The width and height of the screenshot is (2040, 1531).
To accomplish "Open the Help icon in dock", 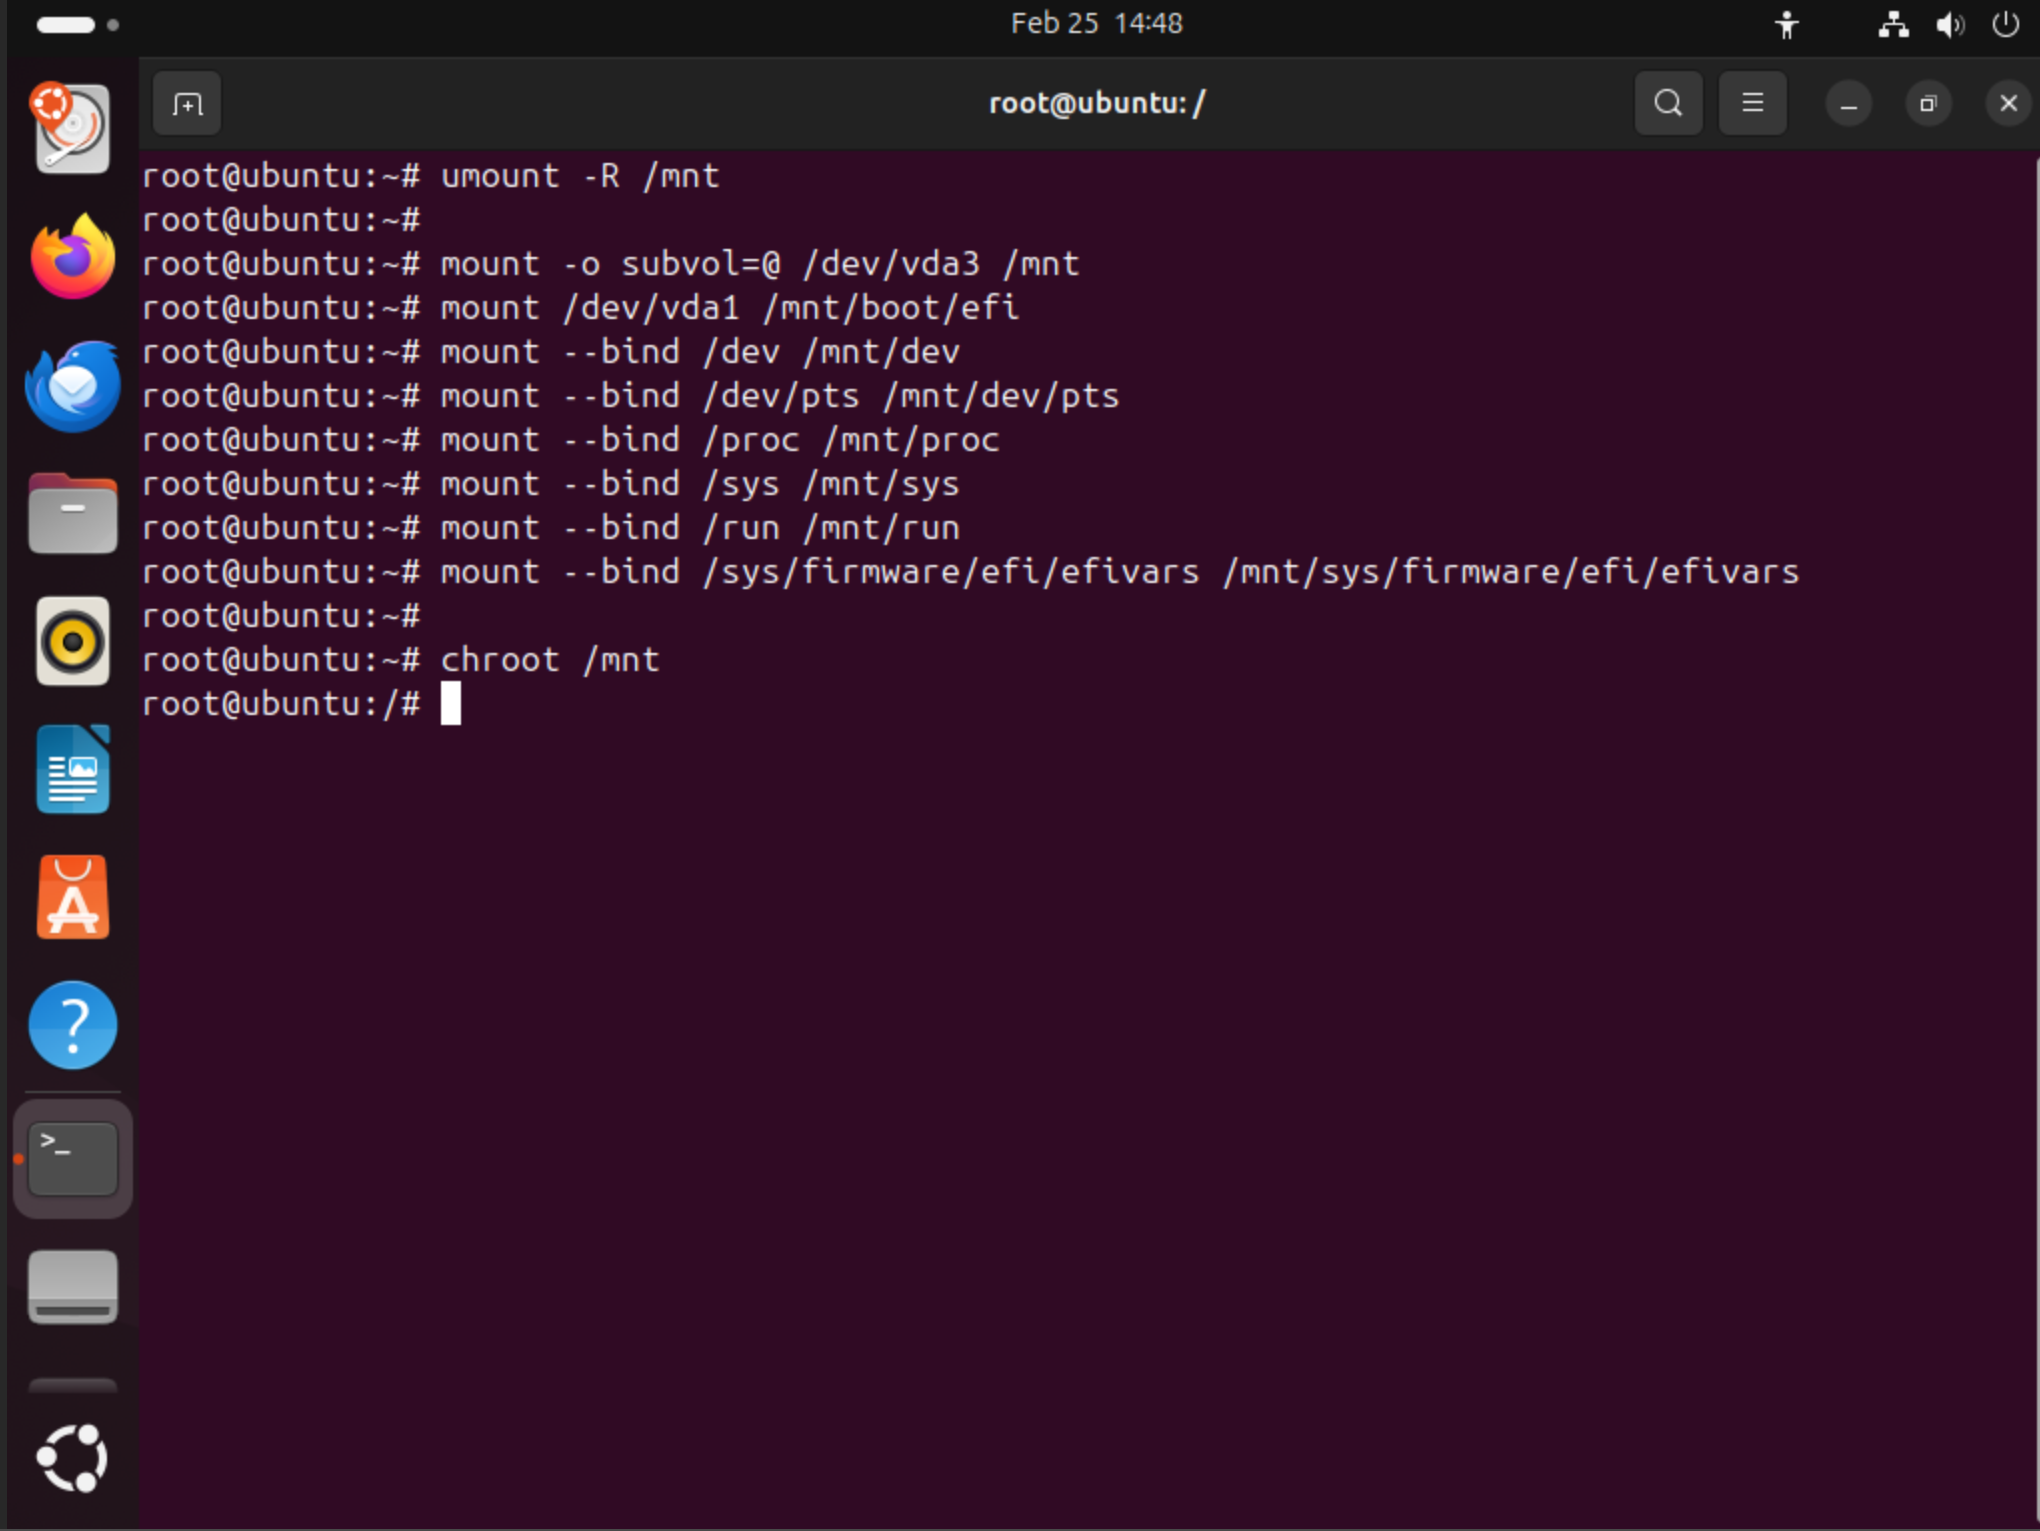I will point(73,1025).
